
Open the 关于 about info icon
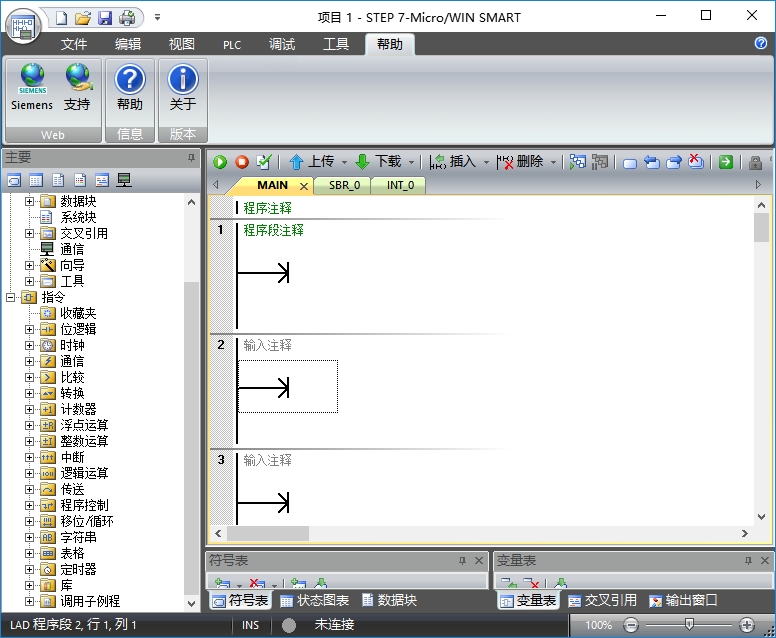[183, 87]
